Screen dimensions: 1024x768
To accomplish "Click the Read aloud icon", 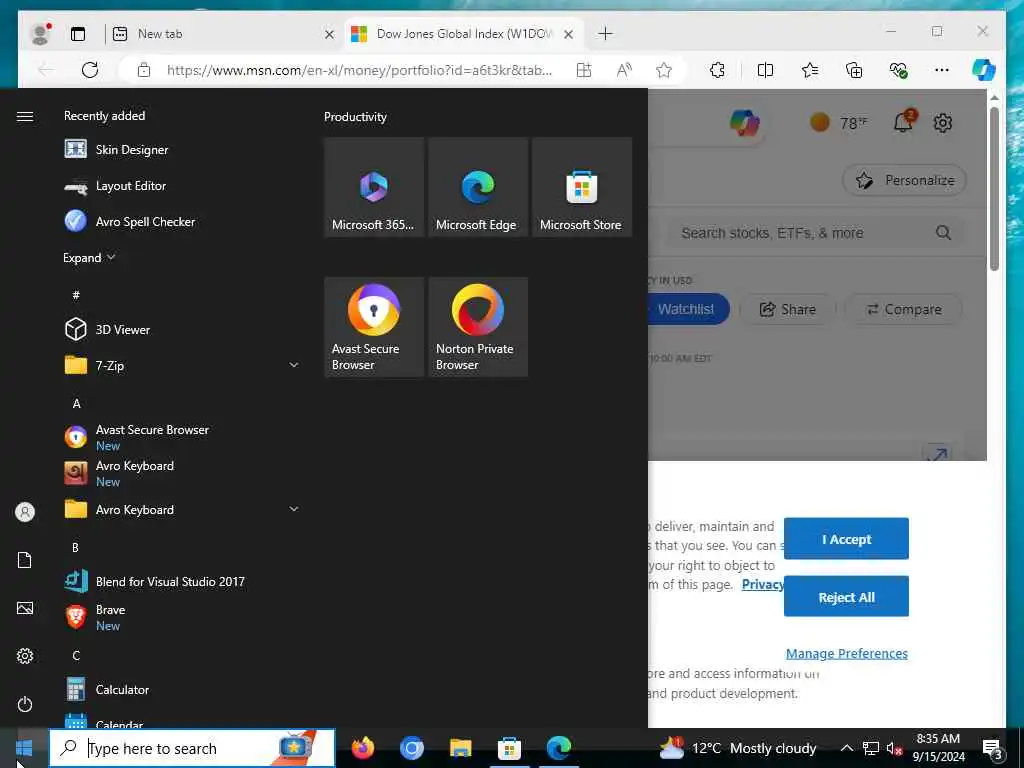I will (x=624, y=70).
